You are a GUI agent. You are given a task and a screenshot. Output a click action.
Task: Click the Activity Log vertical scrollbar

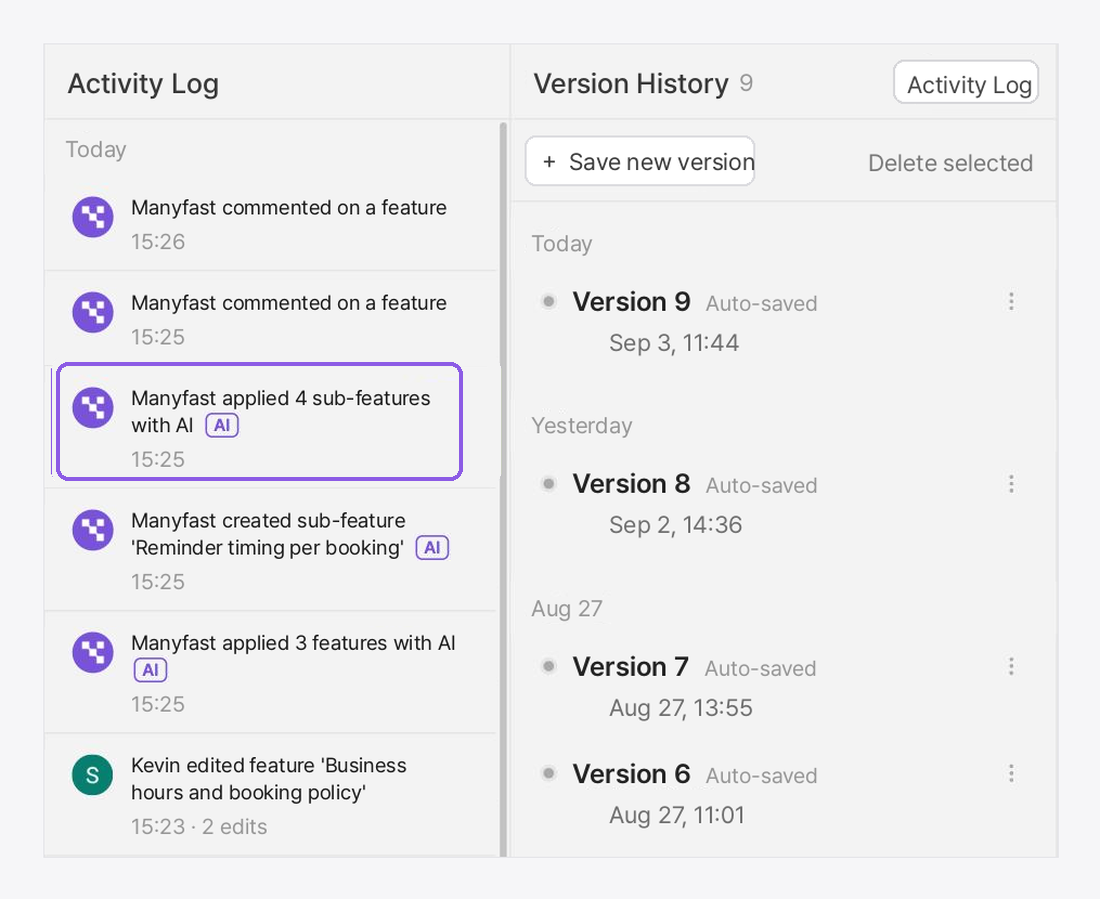point(503,488)
